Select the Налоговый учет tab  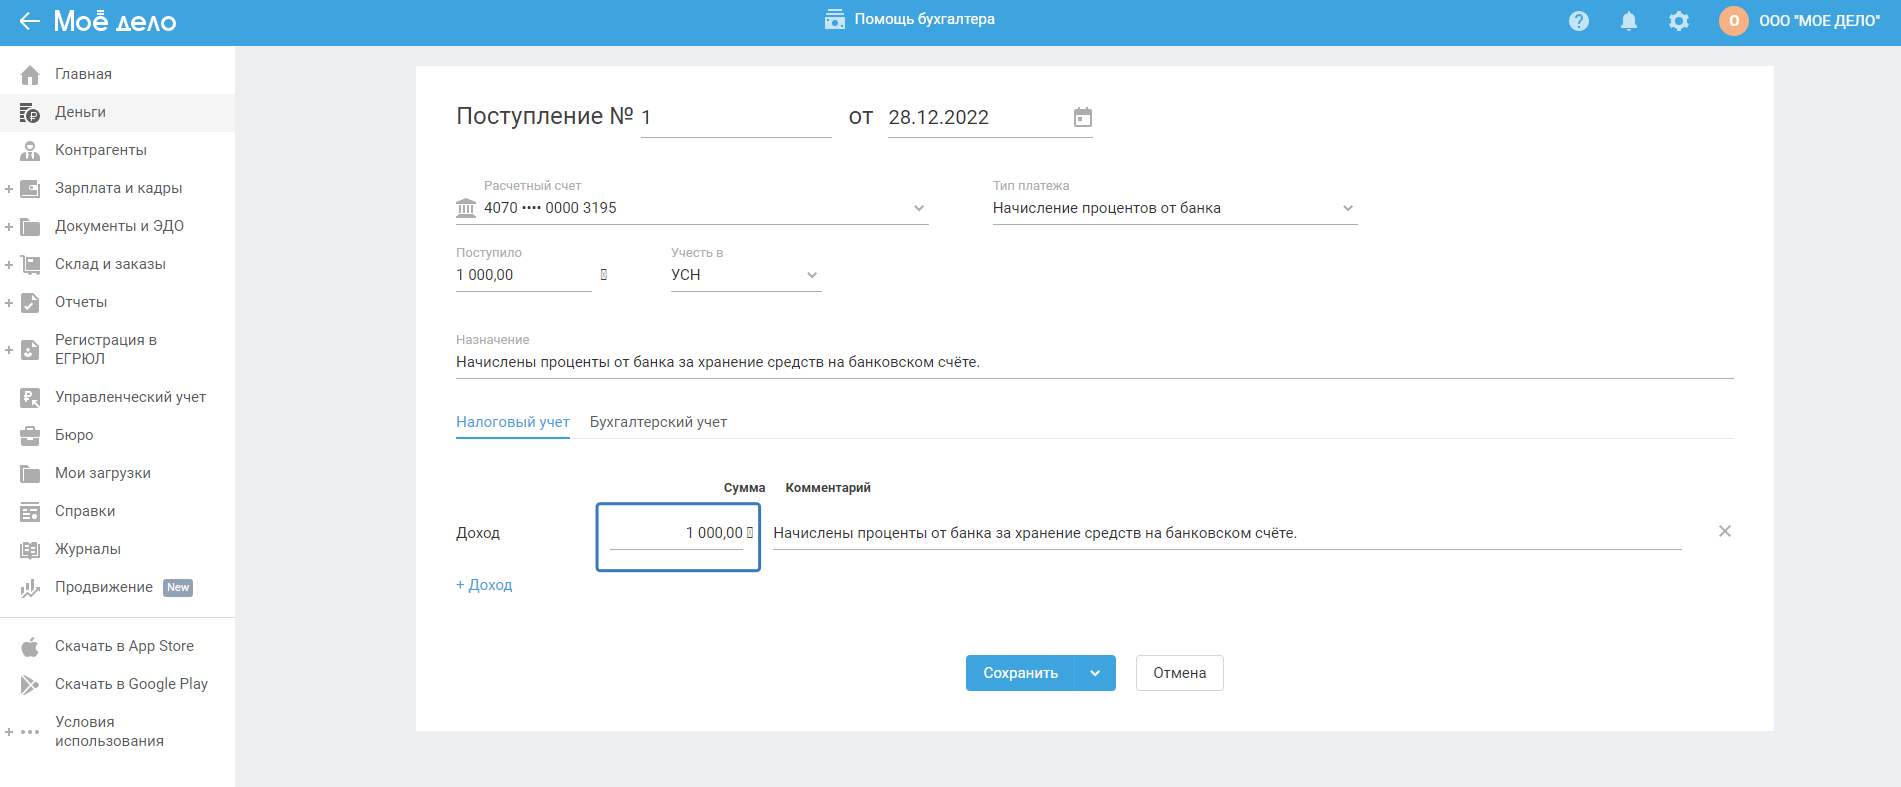(512, 422)
